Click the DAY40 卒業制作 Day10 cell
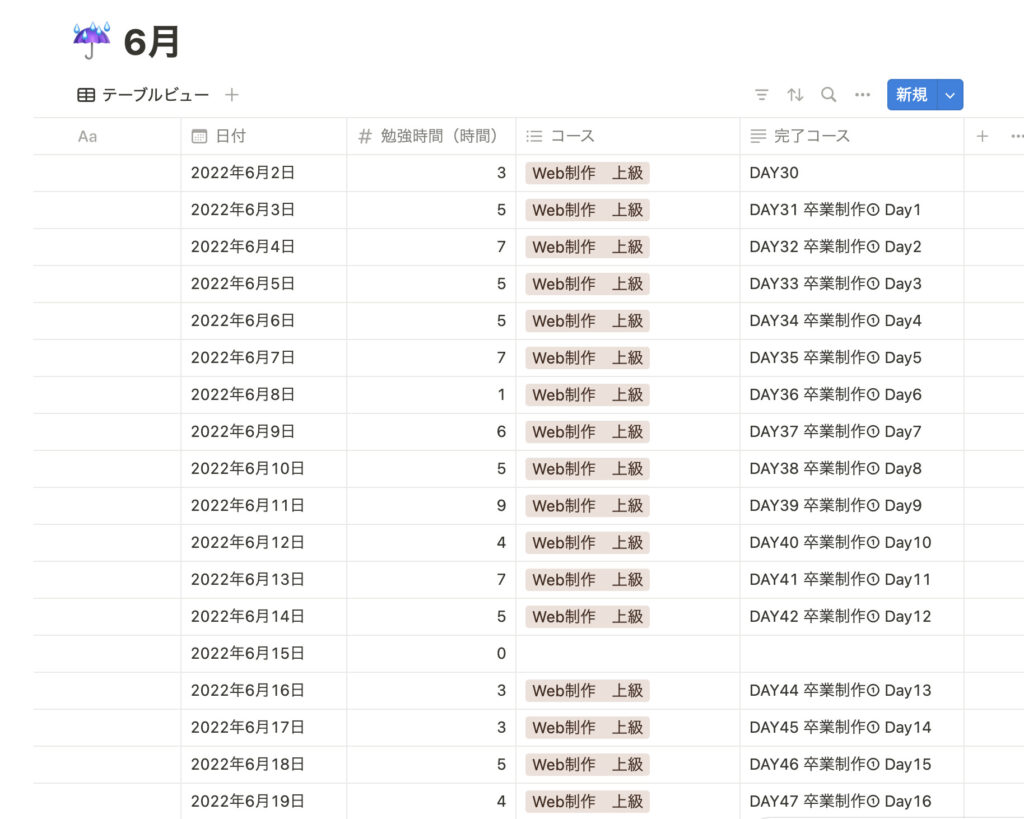 coord(840,543)
